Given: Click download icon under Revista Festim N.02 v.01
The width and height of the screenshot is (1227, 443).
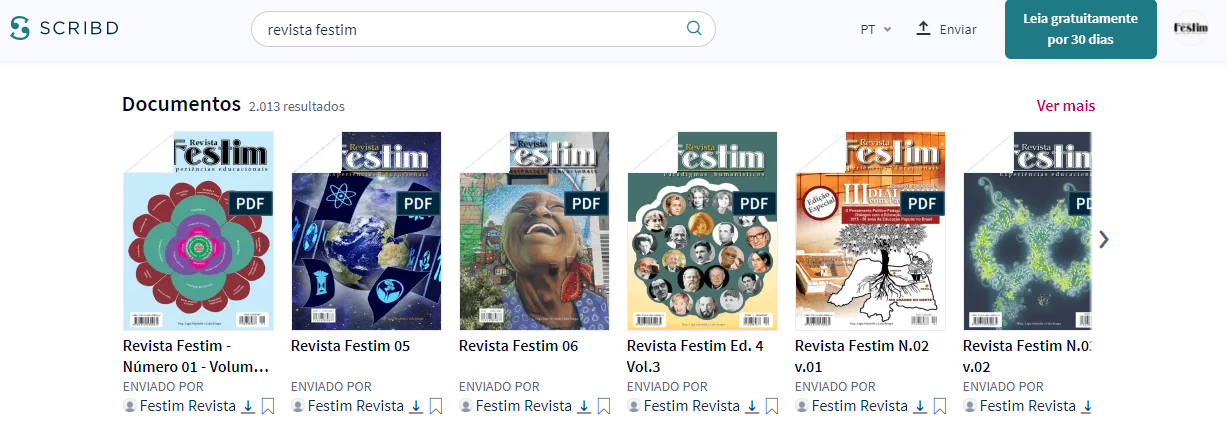Looking at the screenshot, I should [x=920, y=406].
